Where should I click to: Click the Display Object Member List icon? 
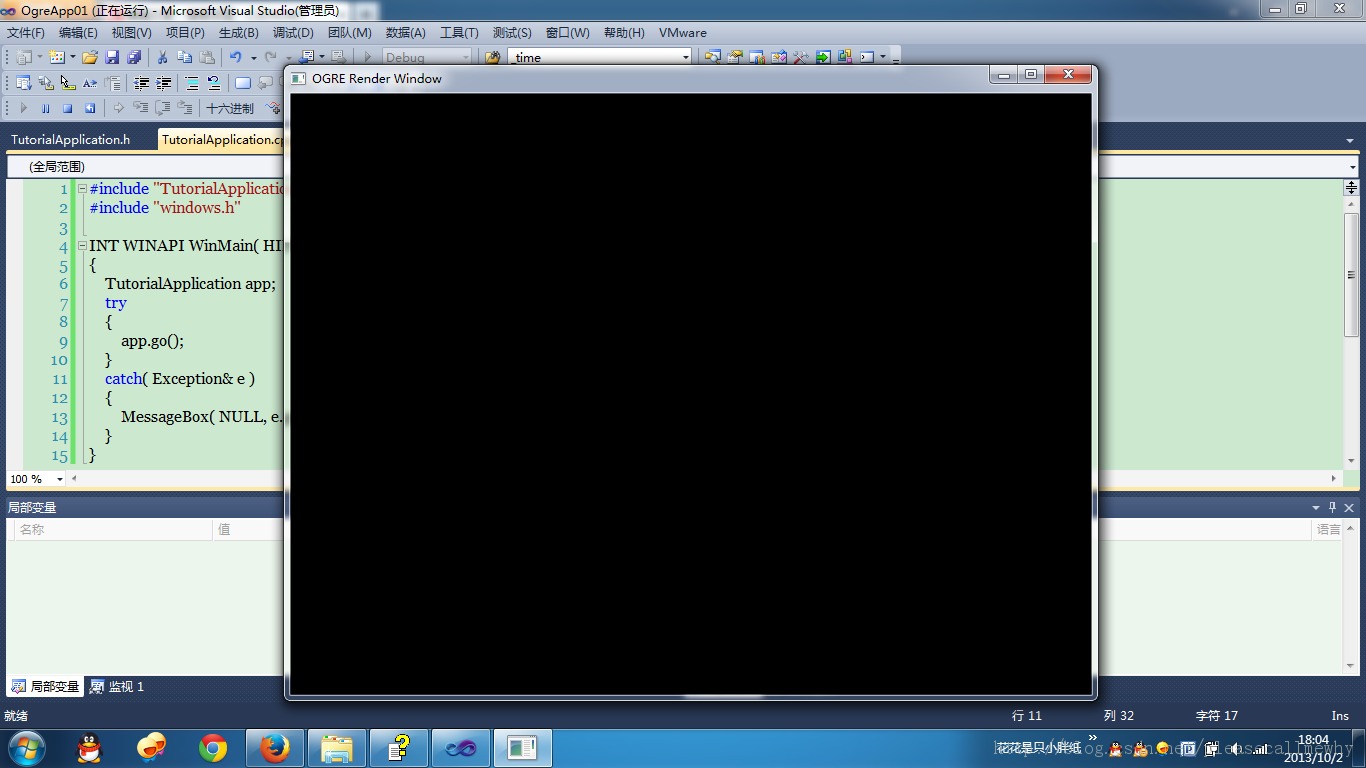coord(24,83)
